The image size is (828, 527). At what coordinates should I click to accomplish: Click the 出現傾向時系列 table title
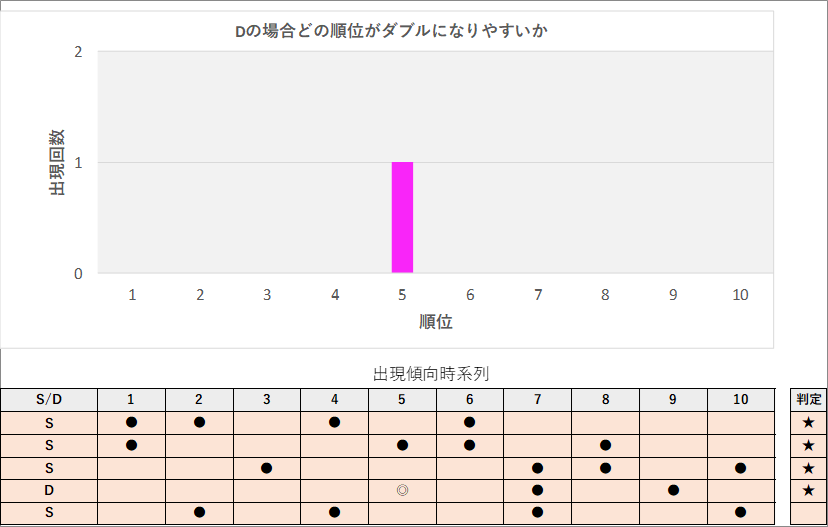(x=431, y=374)
